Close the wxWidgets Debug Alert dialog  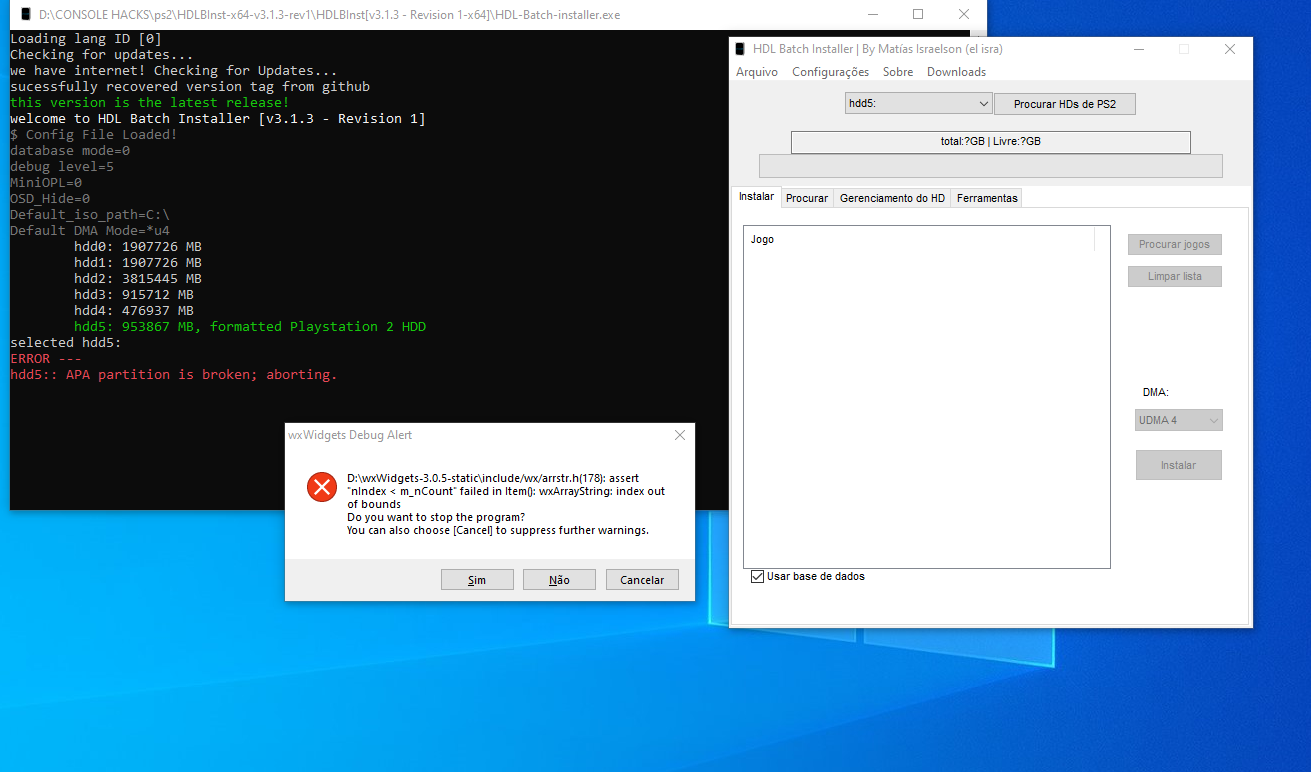click(680, 435)
